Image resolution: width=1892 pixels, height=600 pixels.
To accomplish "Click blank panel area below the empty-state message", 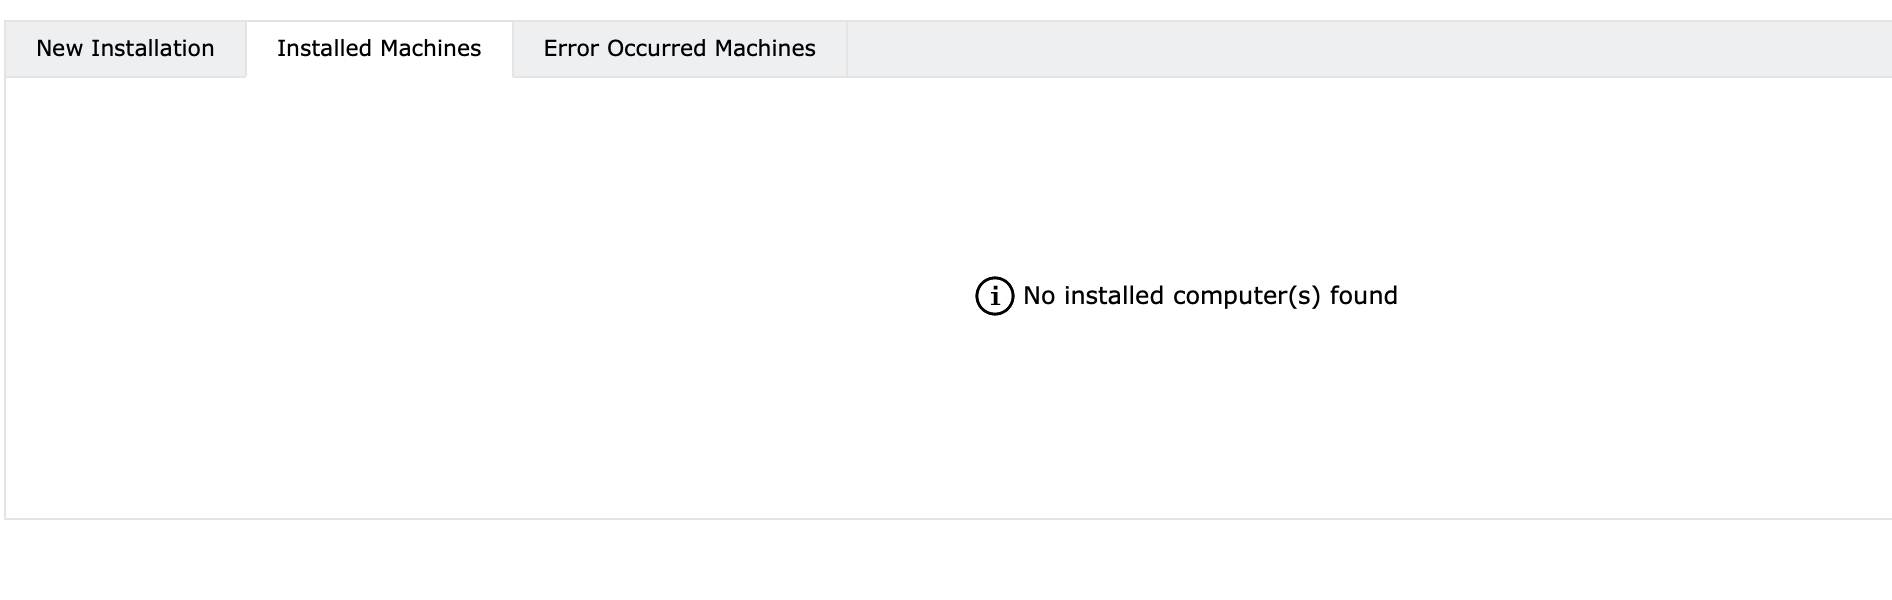I will tap(1186, 420).
